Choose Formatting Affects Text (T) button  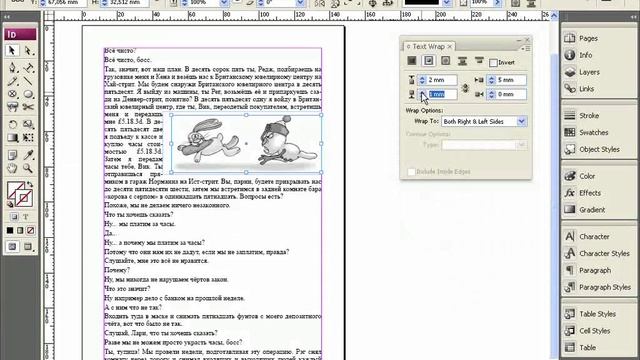(x=25, y=217)
